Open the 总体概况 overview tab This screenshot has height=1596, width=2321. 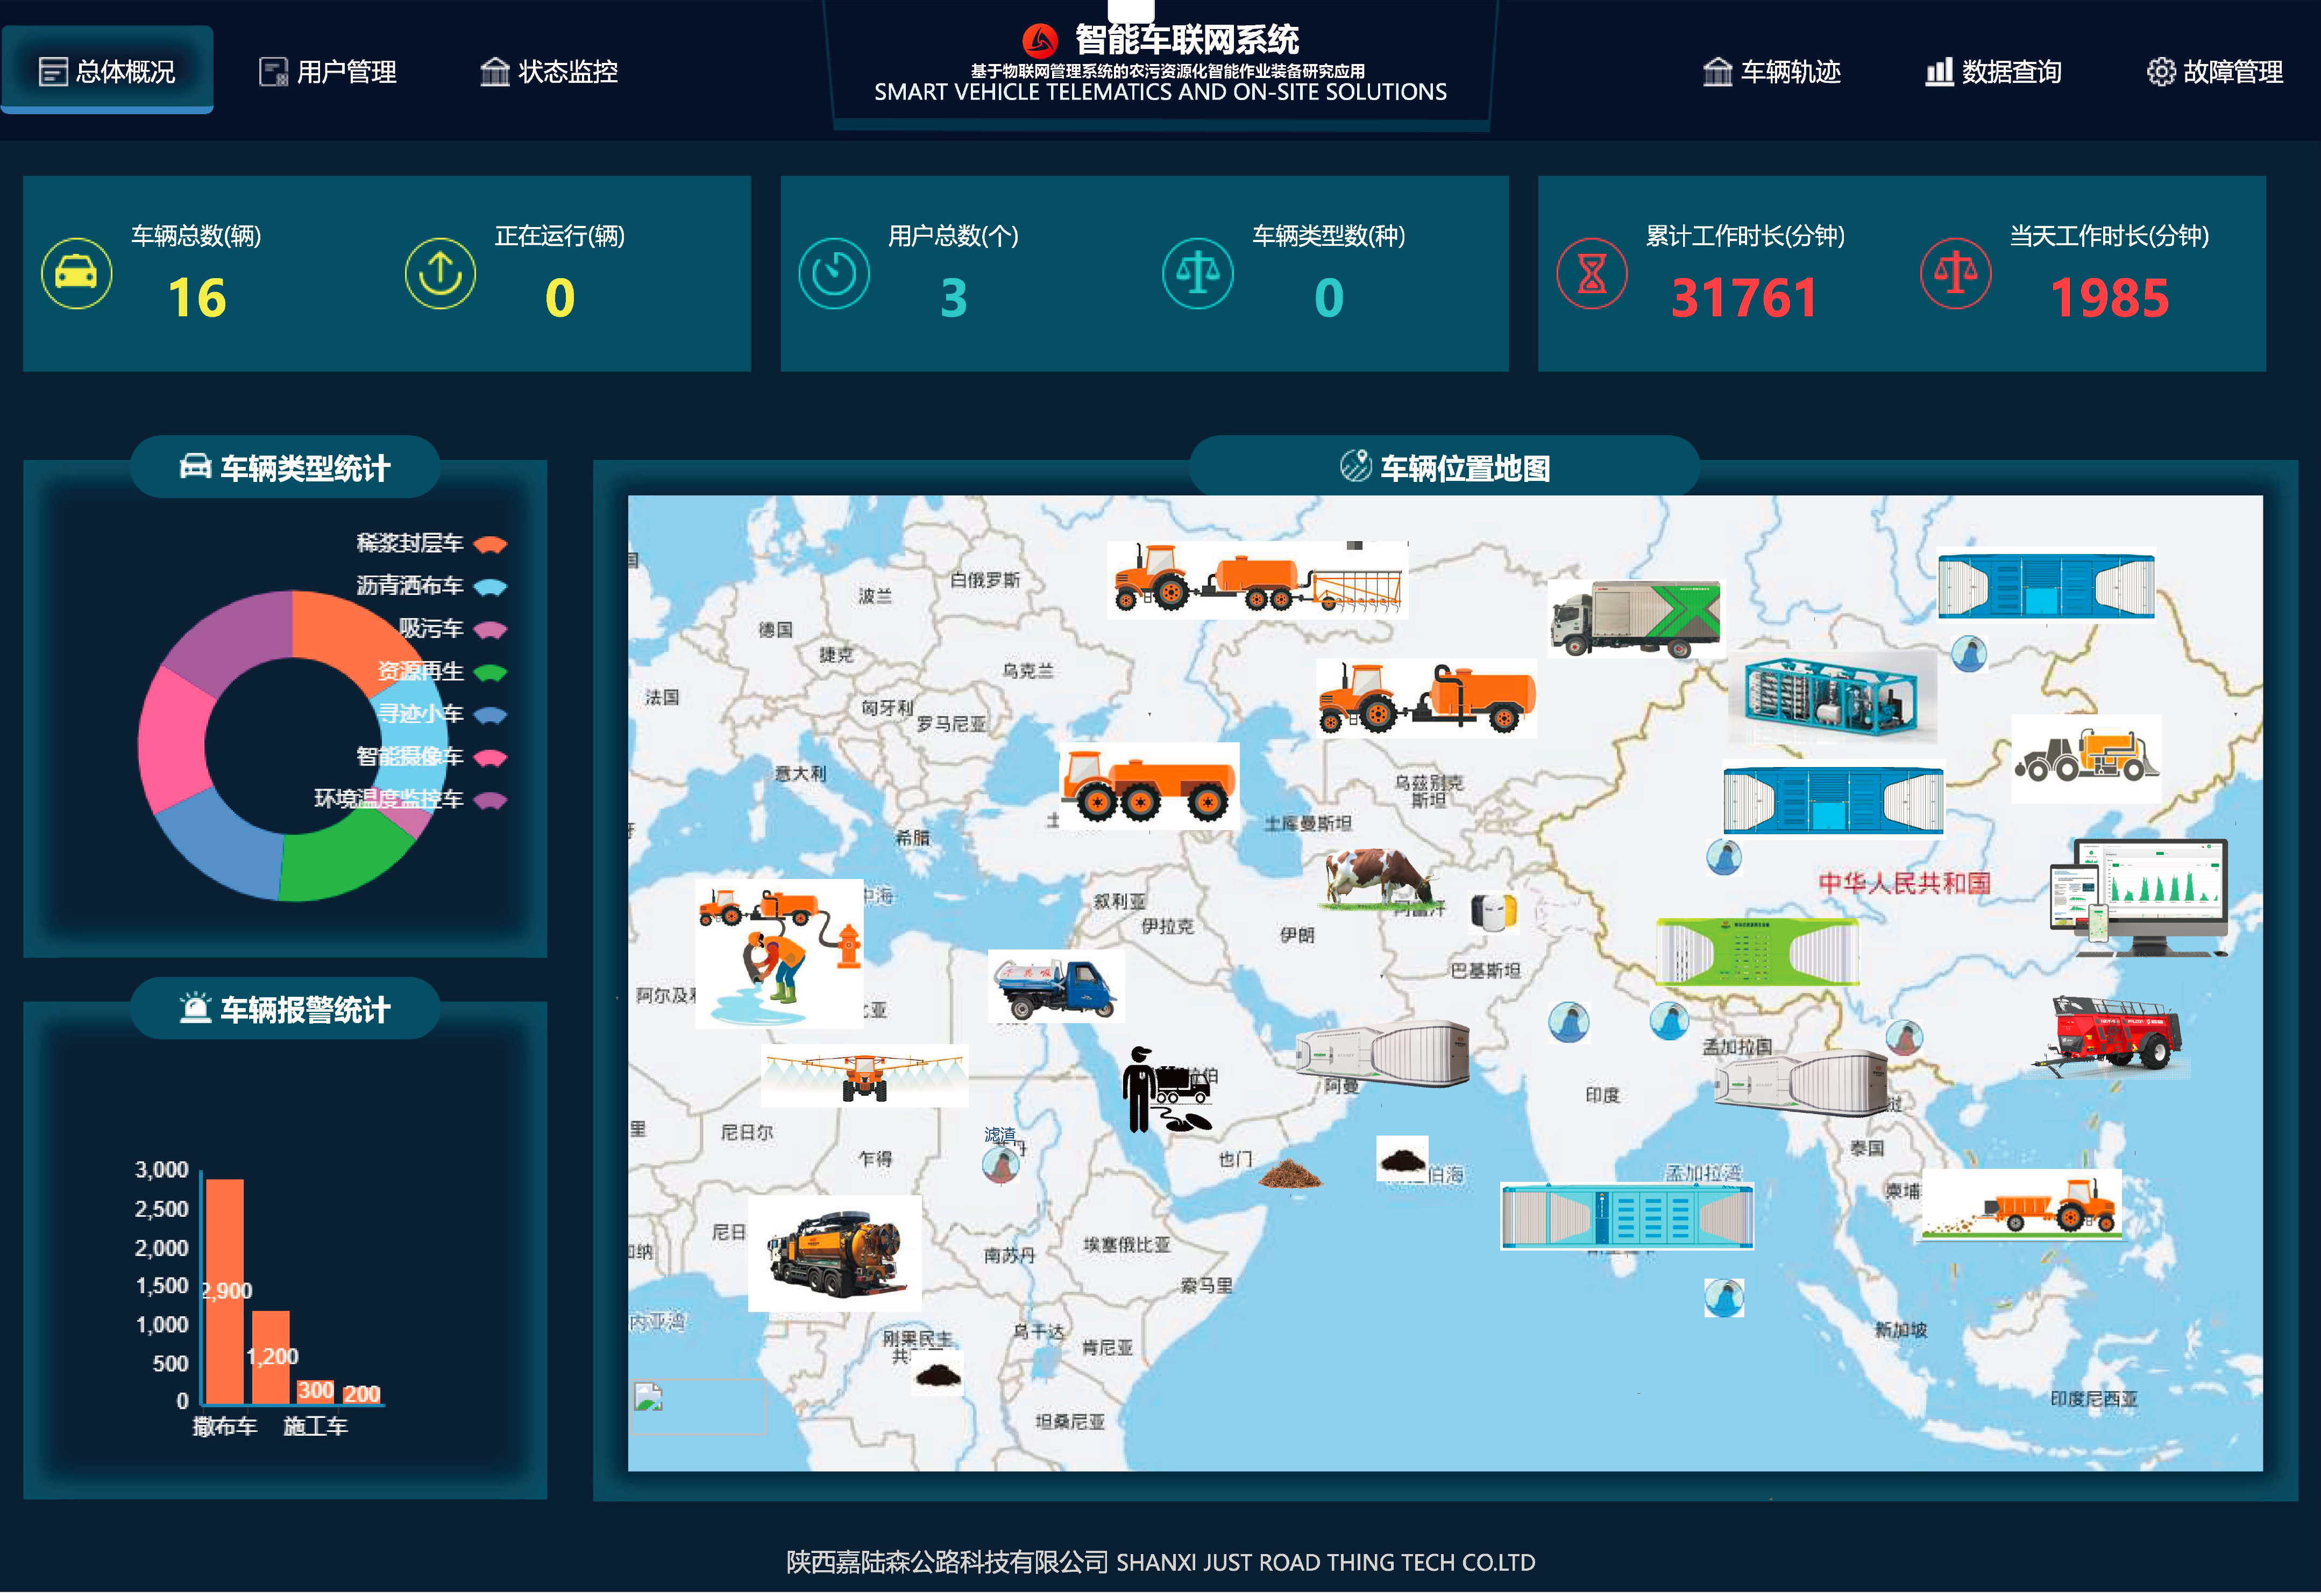point(107,71)
